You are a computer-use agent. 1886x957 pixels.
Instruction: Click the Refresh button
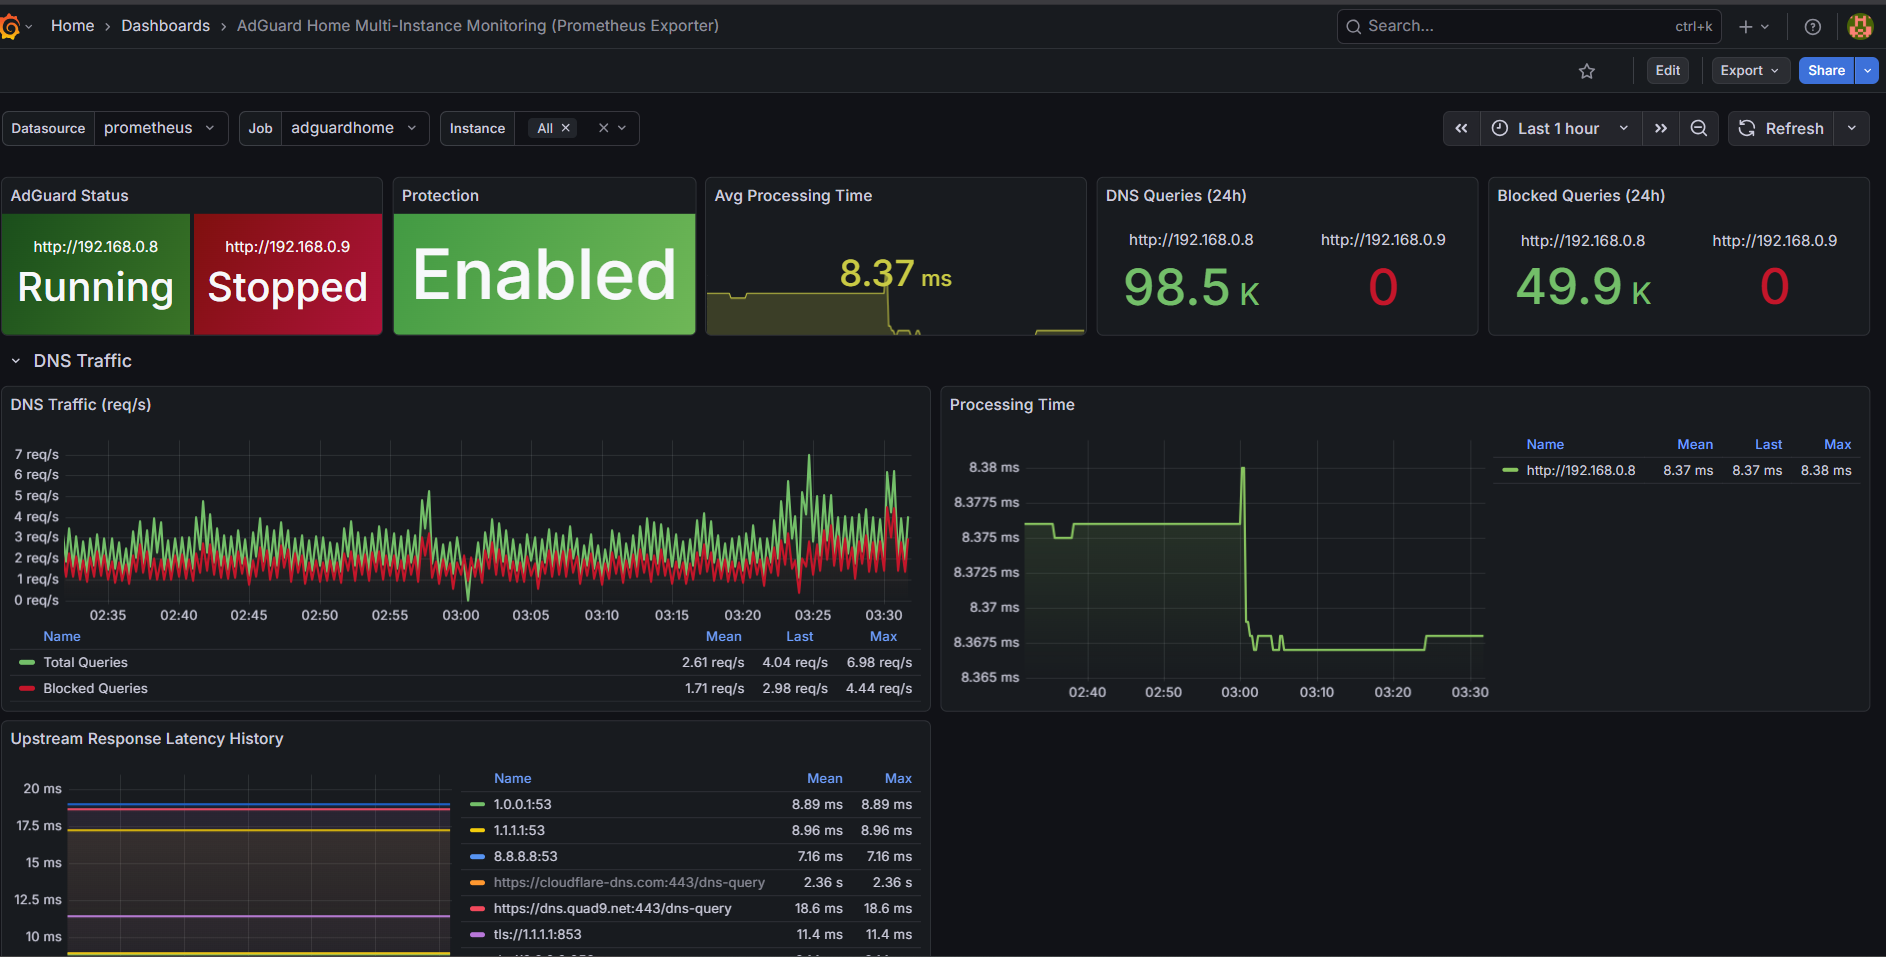coord(1781,128)
